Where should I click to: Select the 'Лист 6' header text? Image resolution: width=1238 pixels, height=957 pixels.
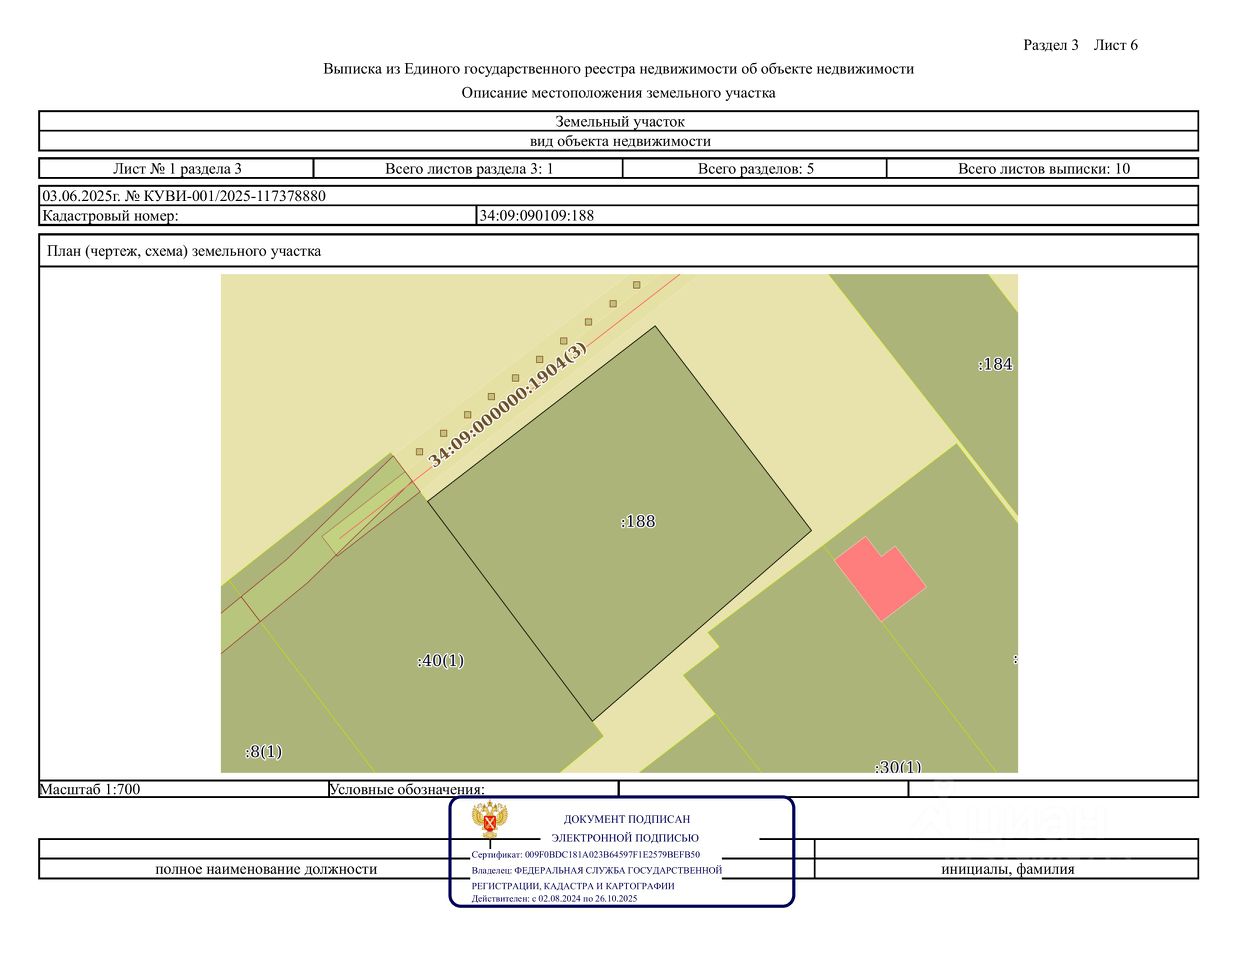coord(1116,45)
